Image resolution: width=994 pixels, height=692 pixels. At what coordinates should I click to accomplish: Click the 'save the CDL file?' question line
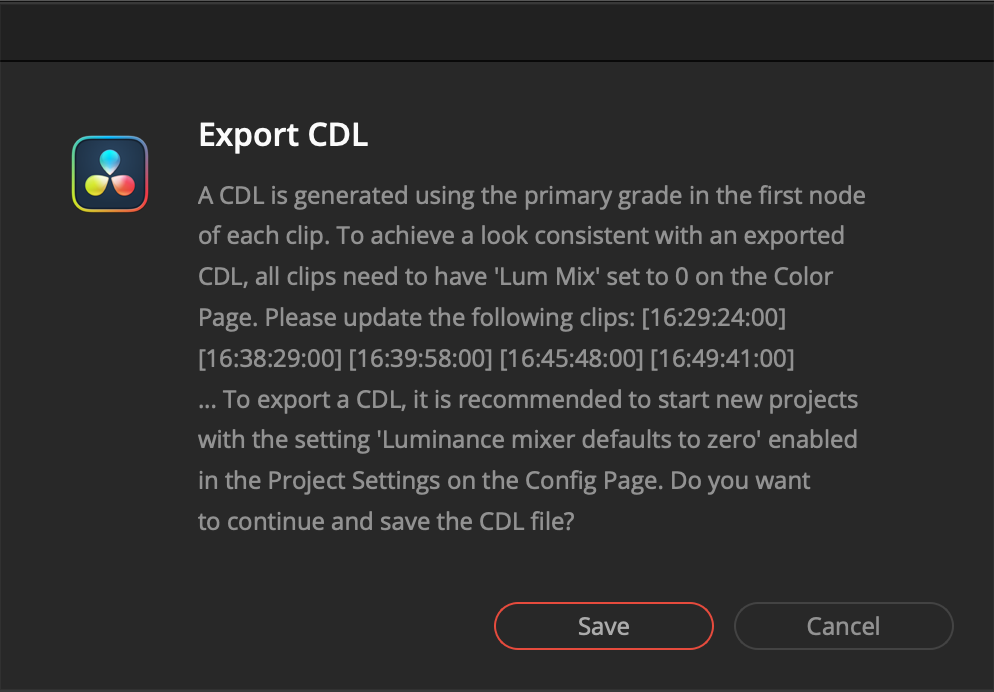click(386, 522)
